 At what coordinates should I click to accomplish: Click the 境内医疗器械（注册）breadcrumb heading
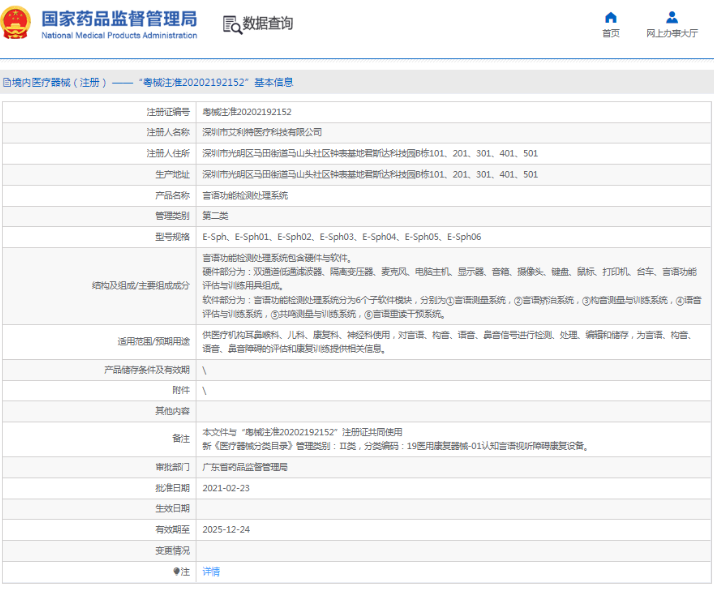coord(60,83)
